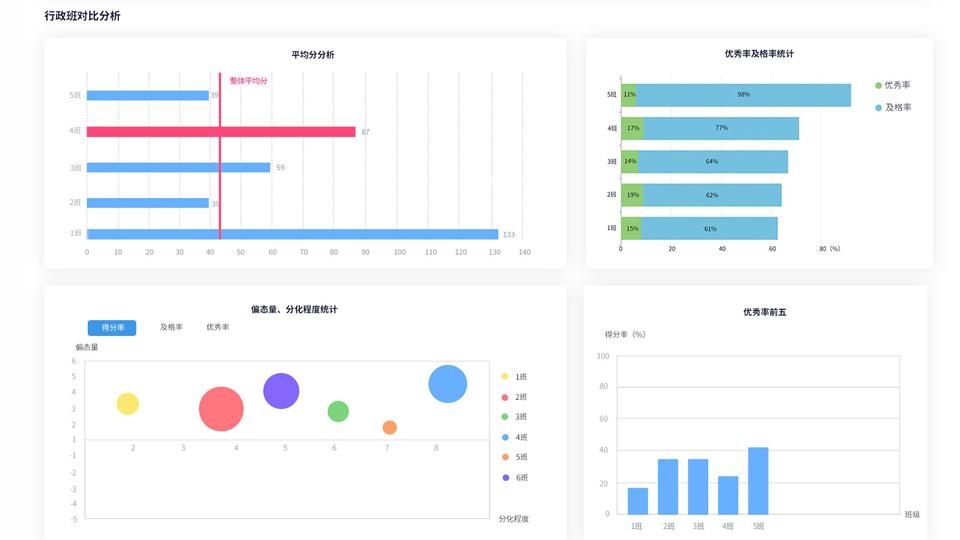Click the 4班 blue legend entry
The image size is (960, 540).
[514, 438]
